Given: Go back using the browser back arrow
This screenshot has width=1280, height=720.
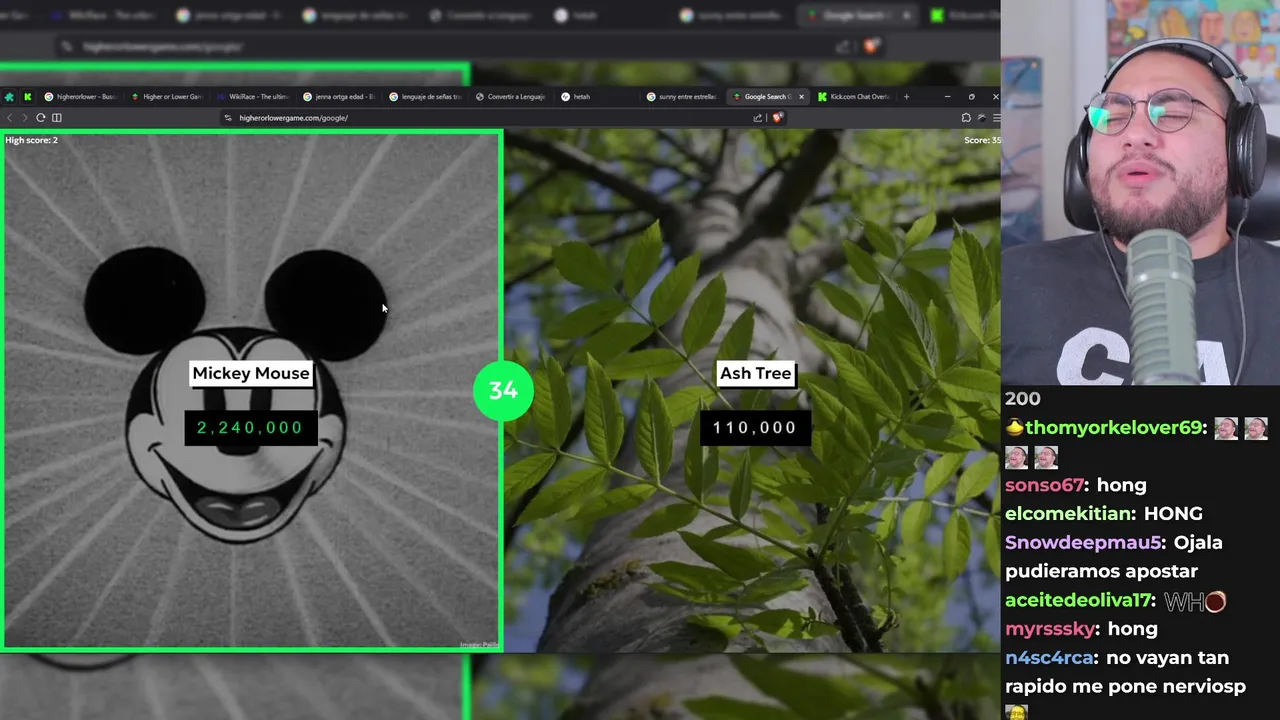Looking at the screenshot, I should 10,118.
